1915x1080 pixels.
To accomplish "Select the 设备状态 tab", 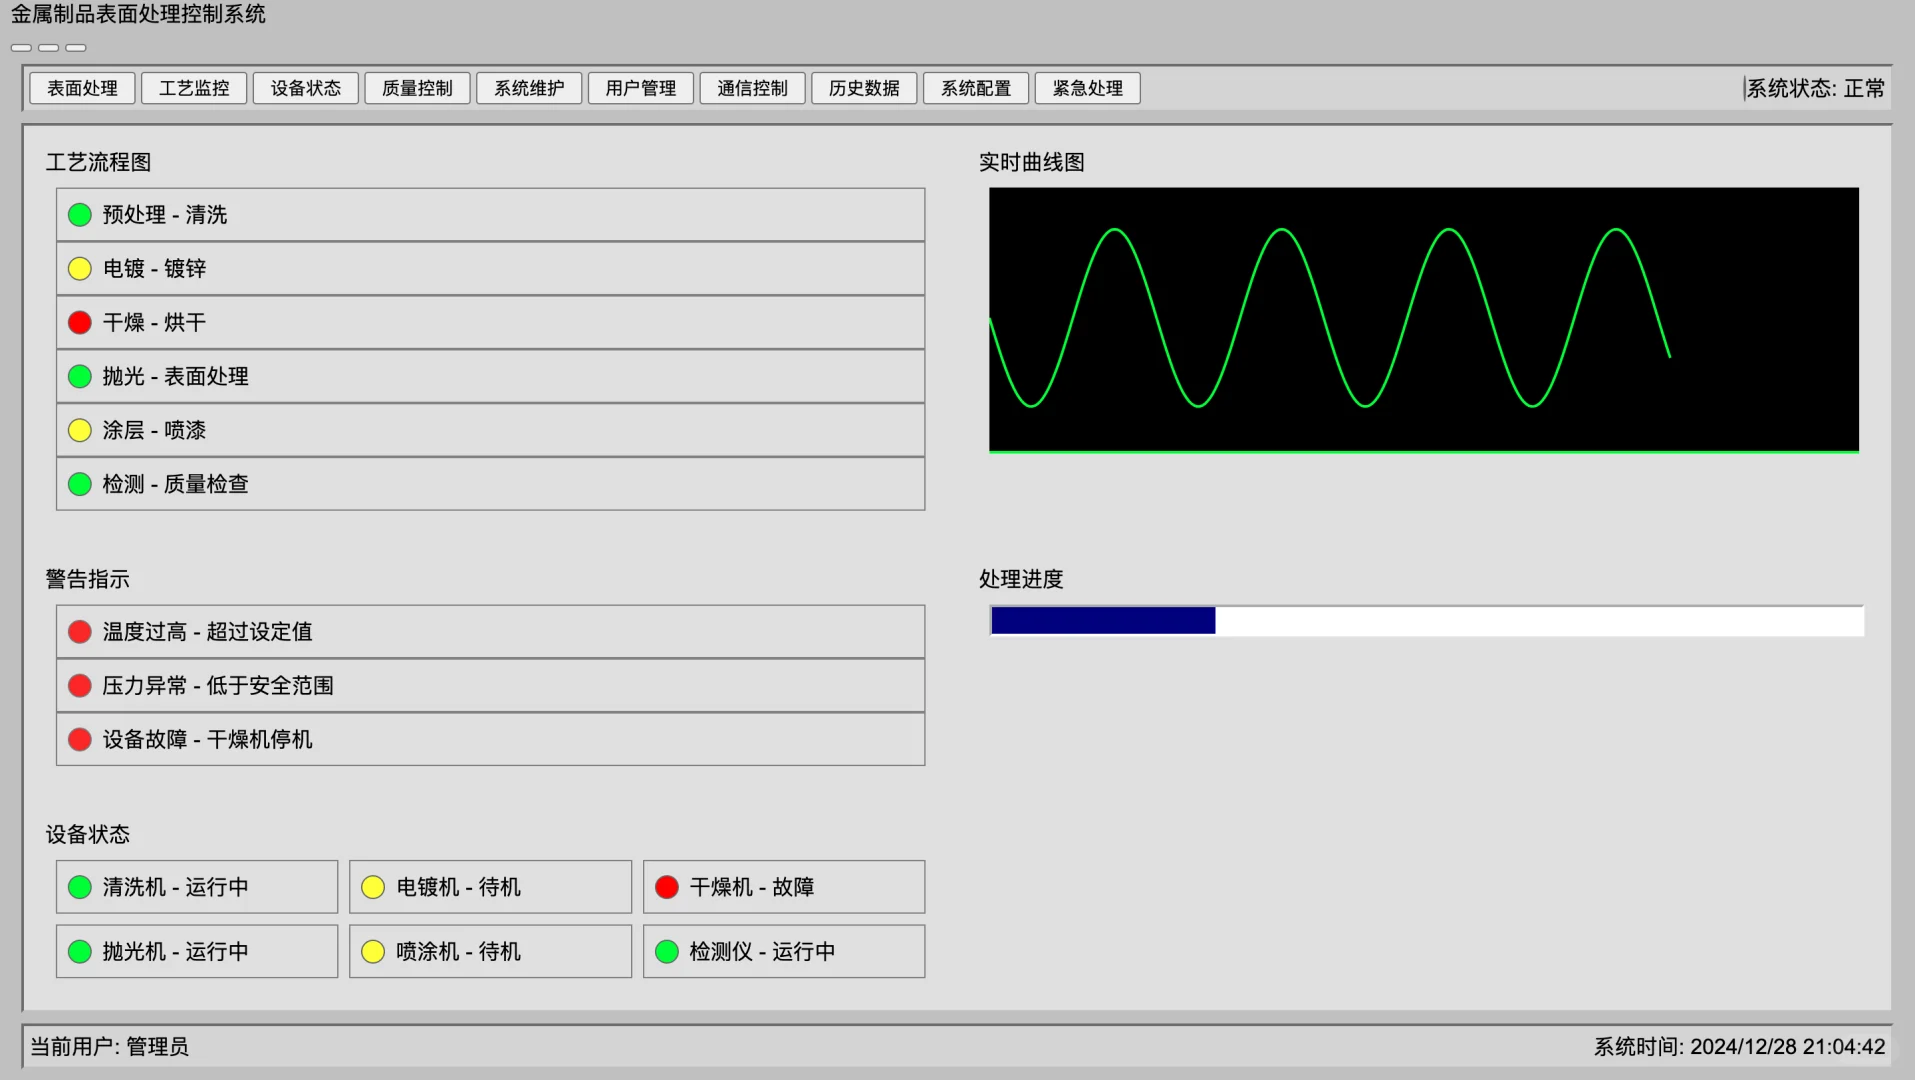I will (306, 88).
